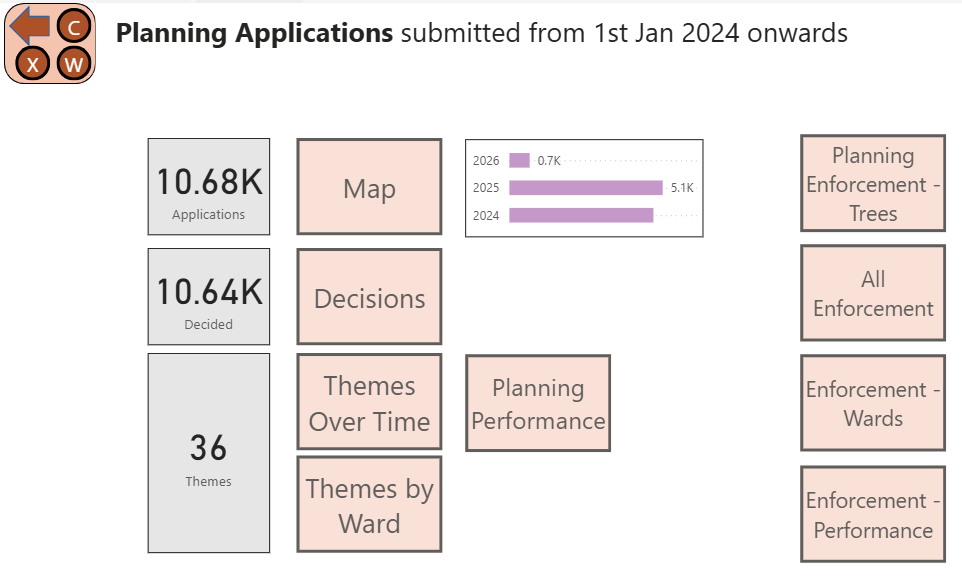This screenshot has height=578, width=962.
Task: Click the back arrow icon
Action: click(30, 24)
